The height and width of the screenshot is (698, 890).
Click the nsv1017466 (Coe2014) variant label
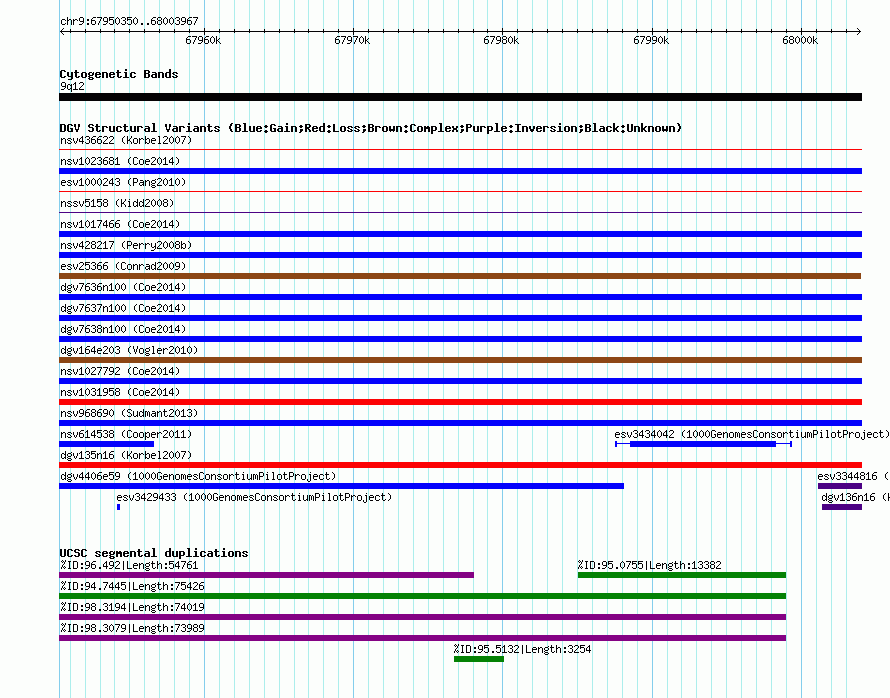point(120,224)
